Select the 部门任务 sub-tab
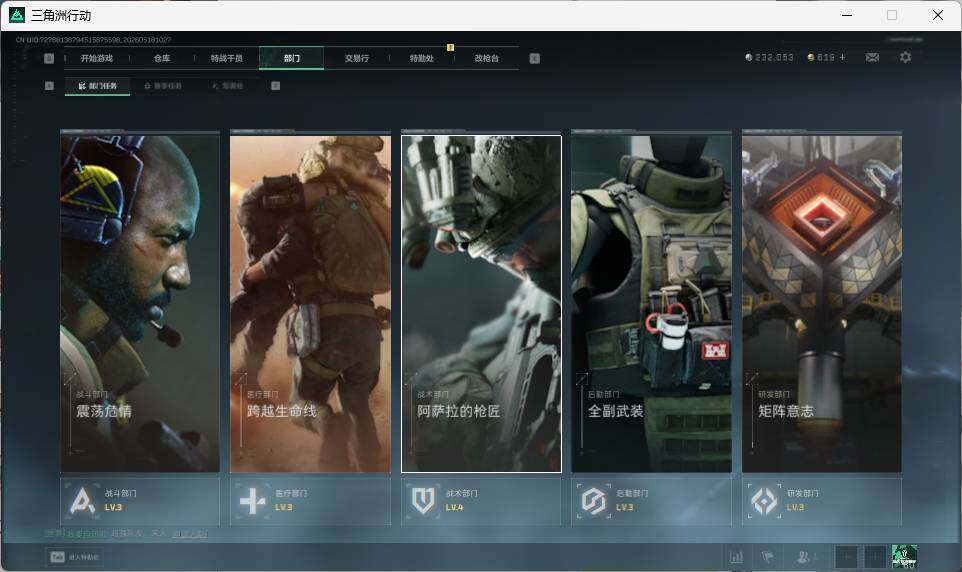962x572 pixels. tap(98, 86)
